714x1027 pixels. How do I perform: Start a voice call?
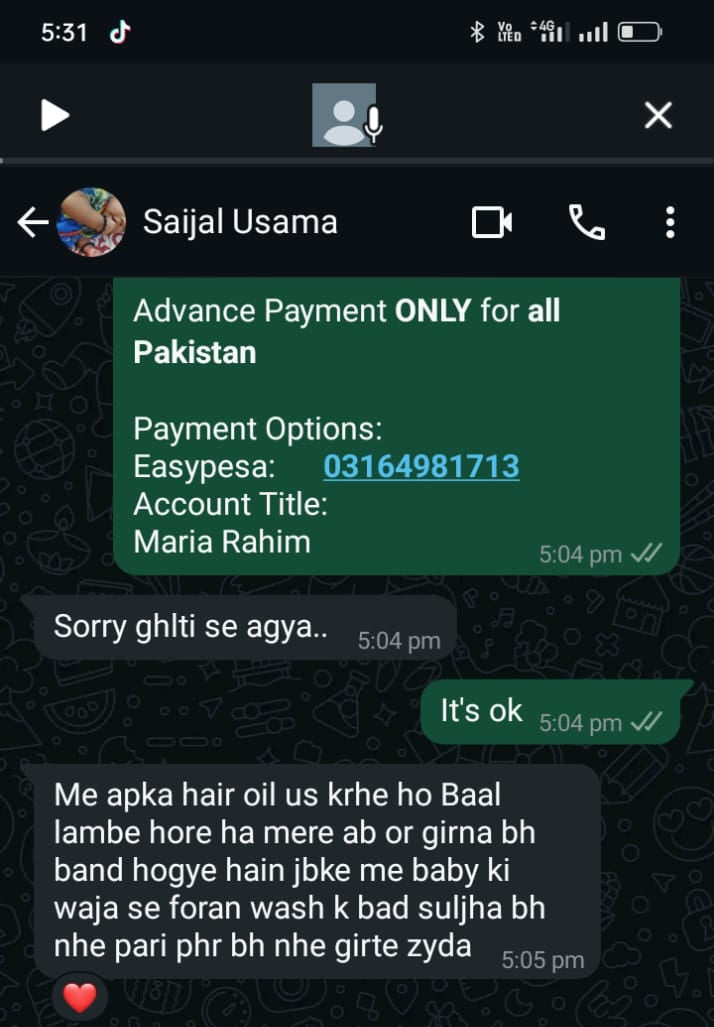586,222
